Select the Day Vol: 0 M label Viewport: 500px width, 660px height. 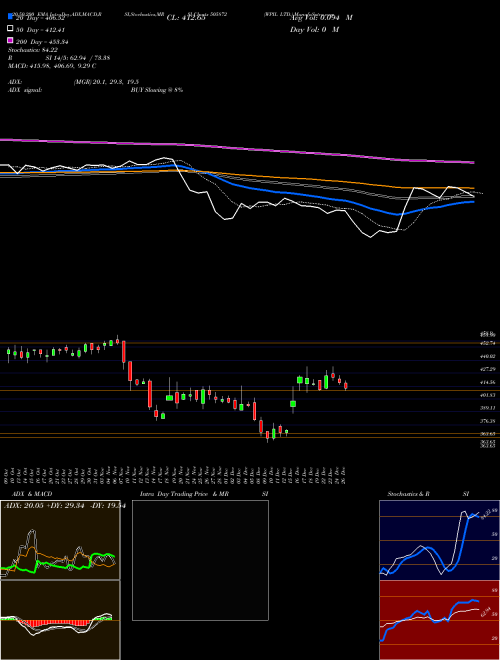click(314, 29)
